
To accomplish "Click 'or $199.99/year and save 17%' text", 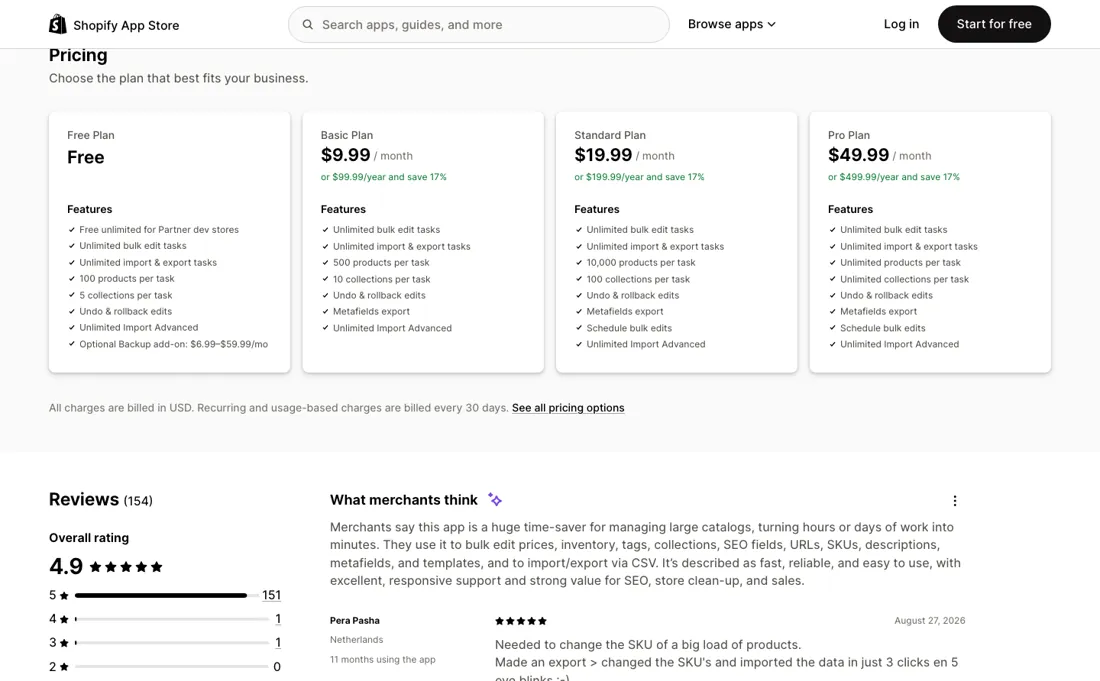I will tap(639, 177).
